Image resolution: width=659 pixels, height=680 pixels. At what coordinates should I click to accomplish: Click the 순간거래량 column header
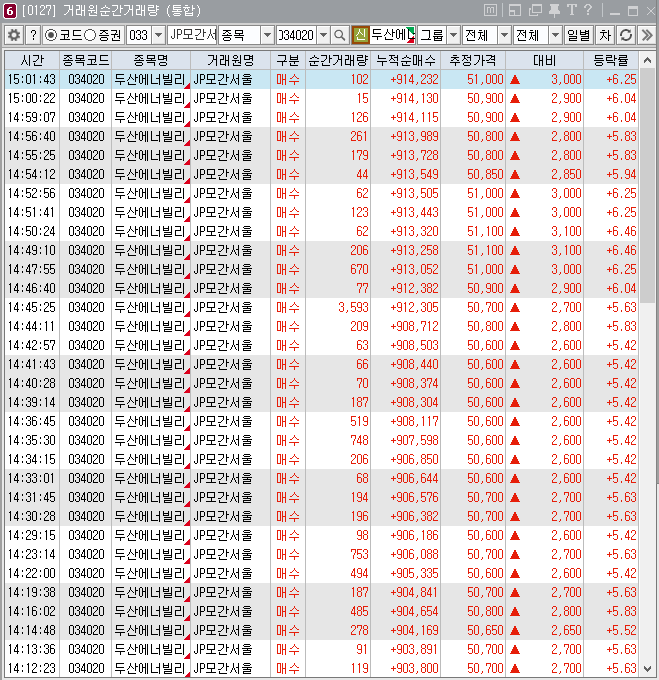point(338,60)
